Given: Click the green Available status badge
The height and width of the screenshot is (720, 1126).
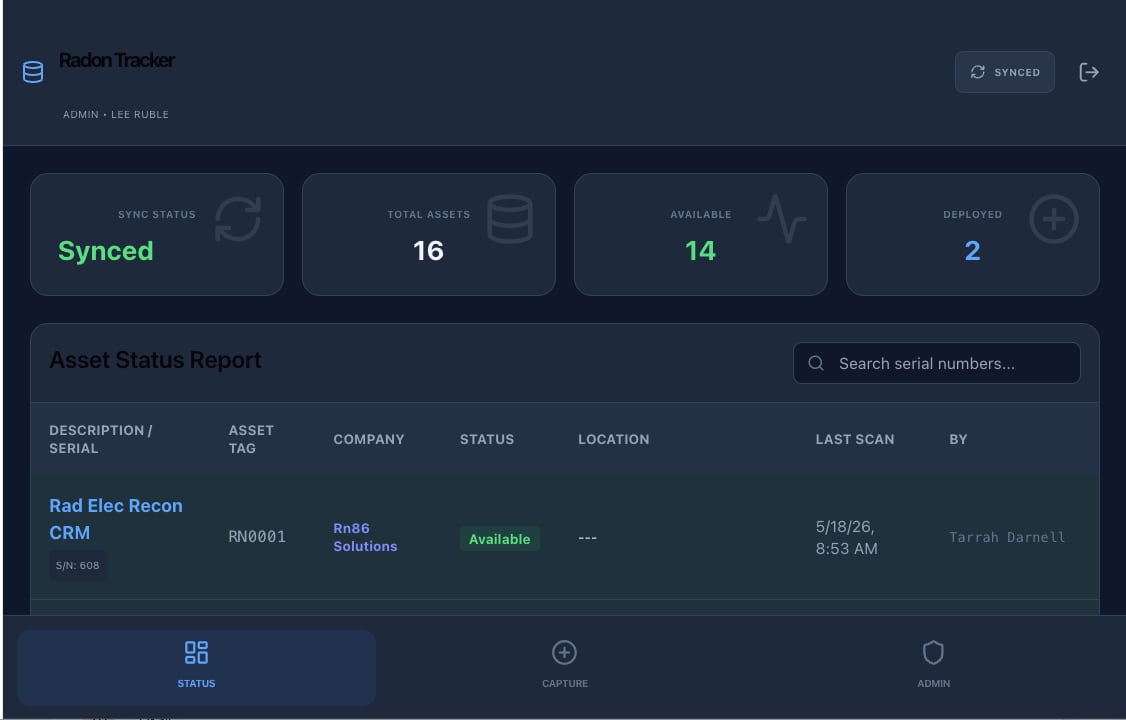Looking at the screenshot, I should point(500,538).
